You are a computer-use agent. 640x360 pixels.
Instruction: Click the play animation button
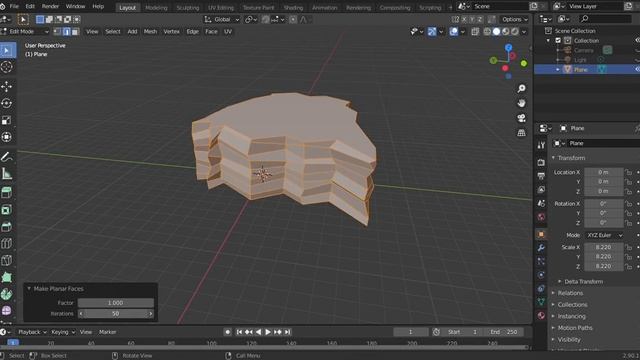coord(268,332)
